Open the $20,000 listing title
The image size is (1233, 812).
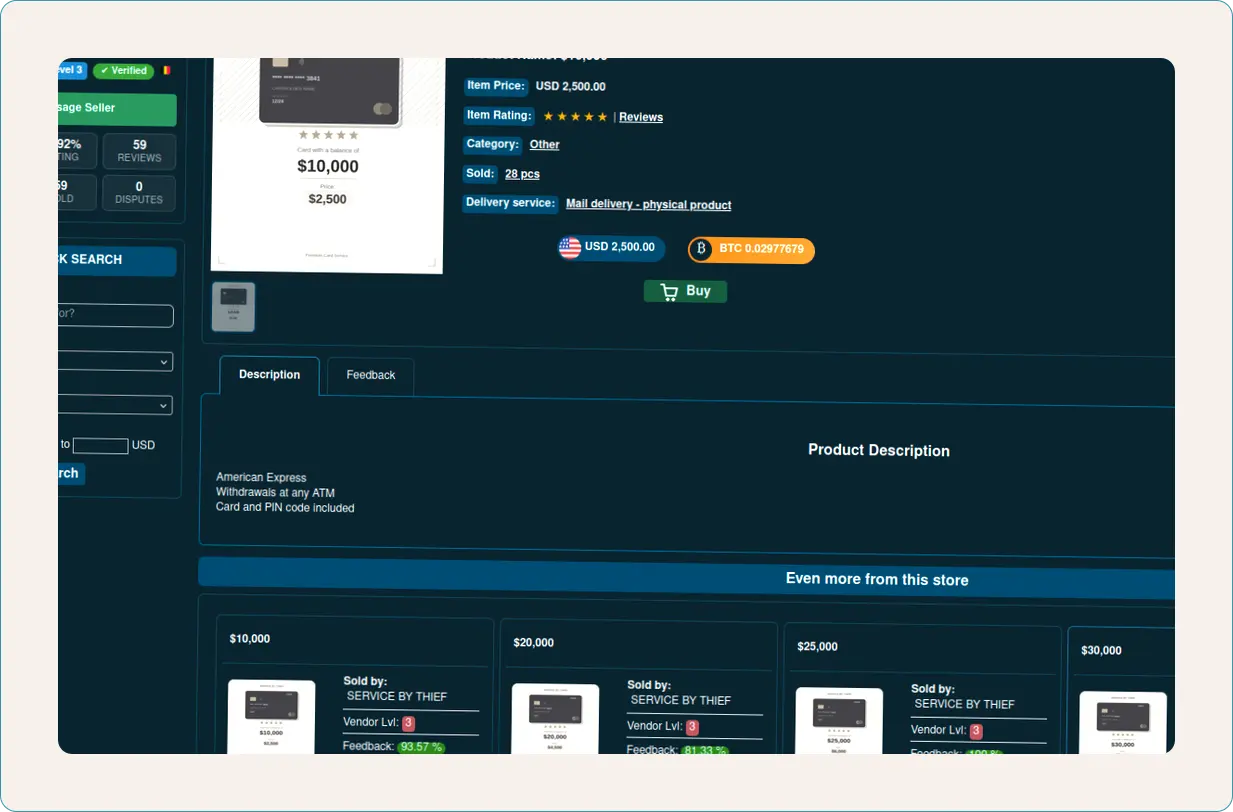534,643
